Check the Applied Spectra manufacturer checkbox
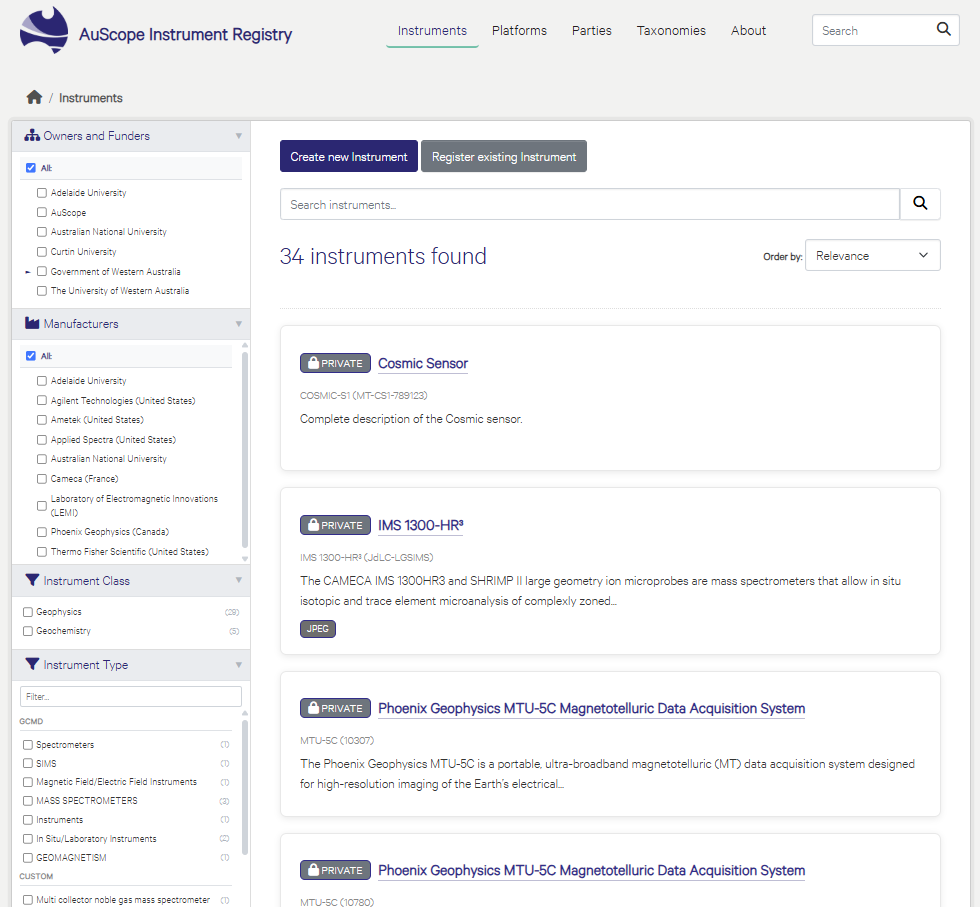Image resolution: width=980 pixels, height=907 pixels. [x=42, y=439]
